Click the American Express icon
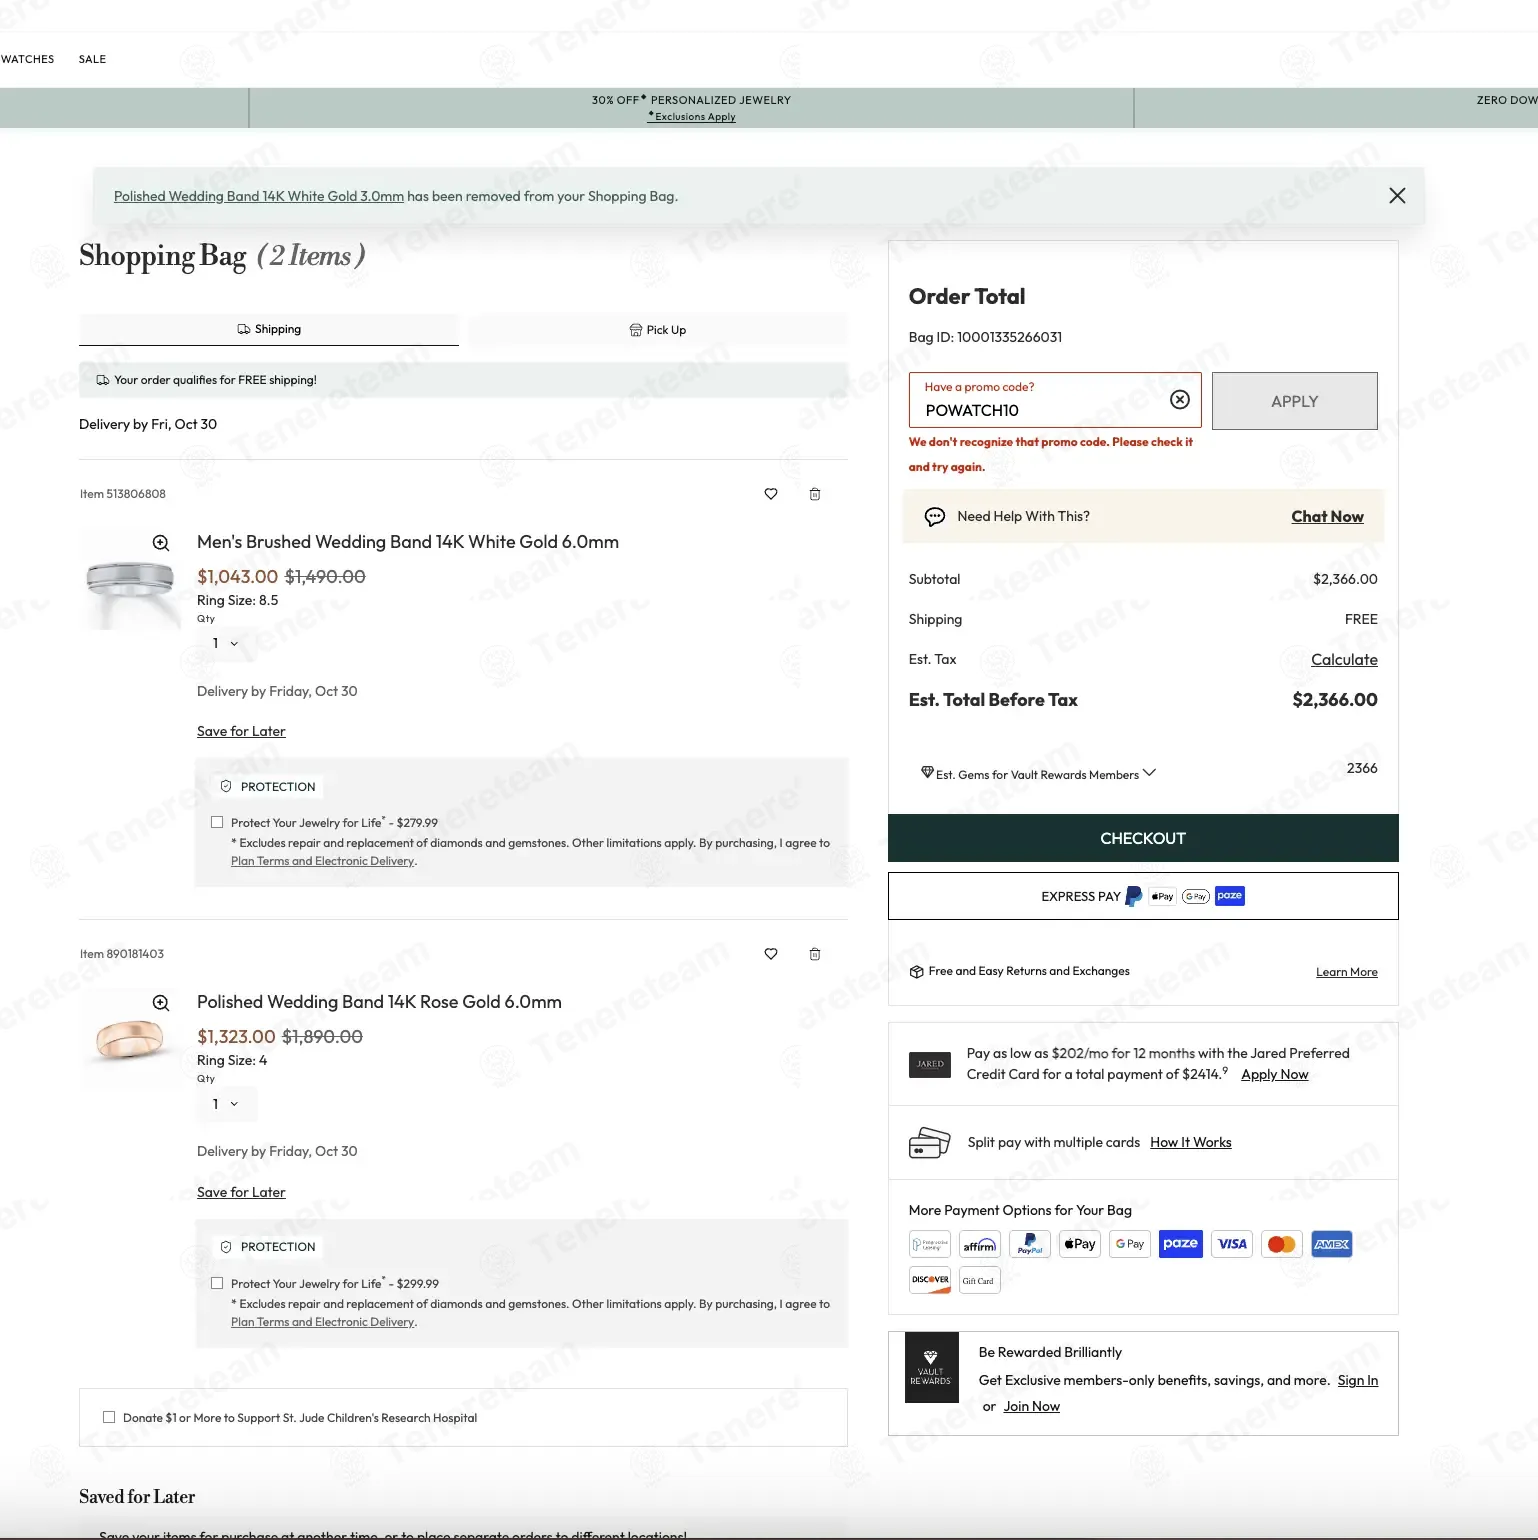 (1332, 1245)
